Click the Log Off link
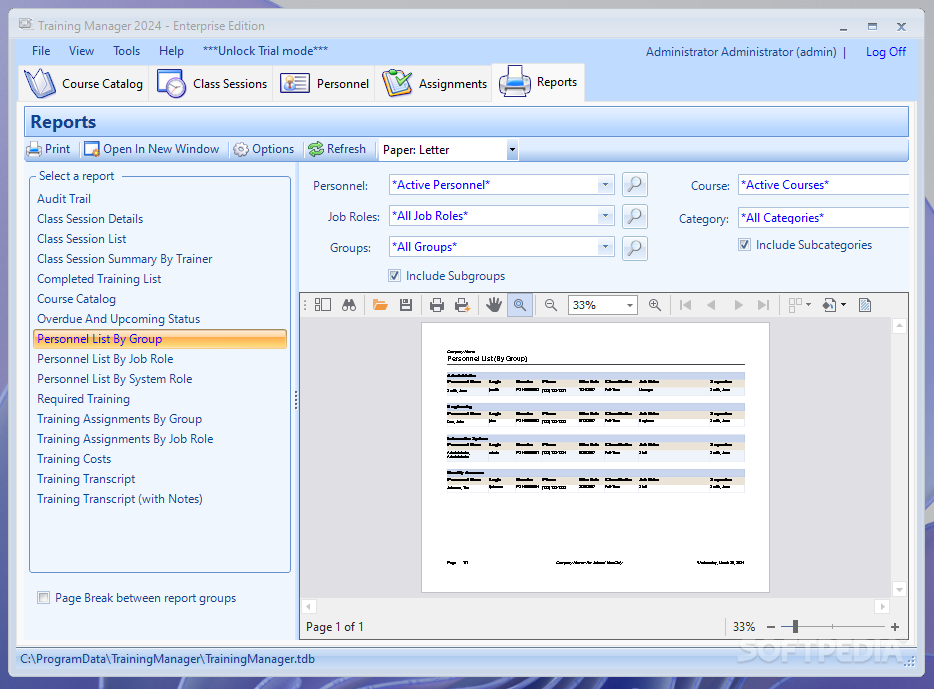This screenshot has width=934, height=689. [x=886, y=52]
